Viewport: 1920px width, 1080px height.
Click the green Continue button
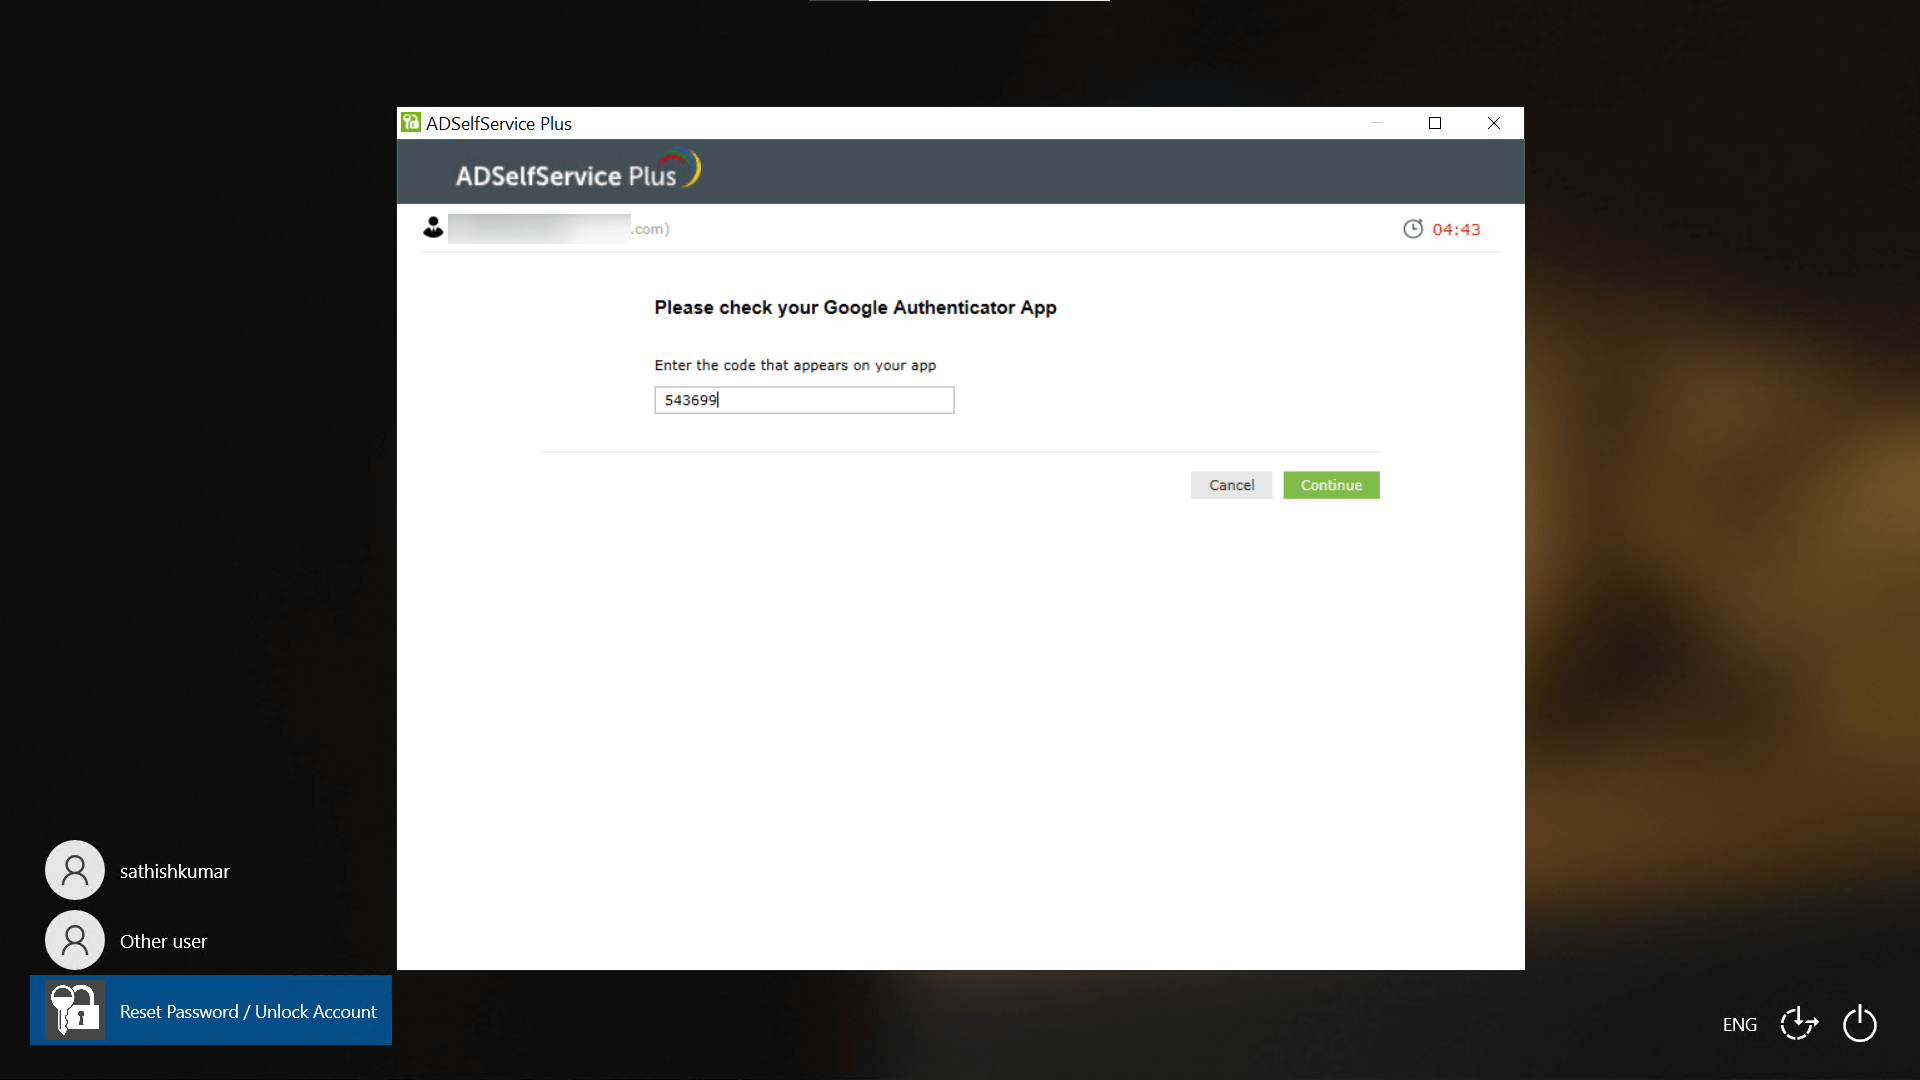point(1331,485)
